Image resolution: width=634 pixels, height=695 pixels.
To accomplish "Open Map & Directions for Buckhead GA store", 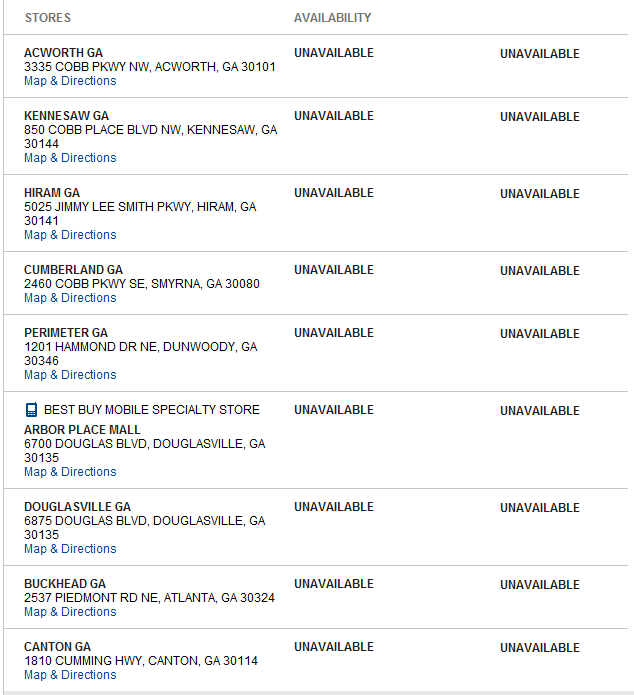I will [70, 612].
